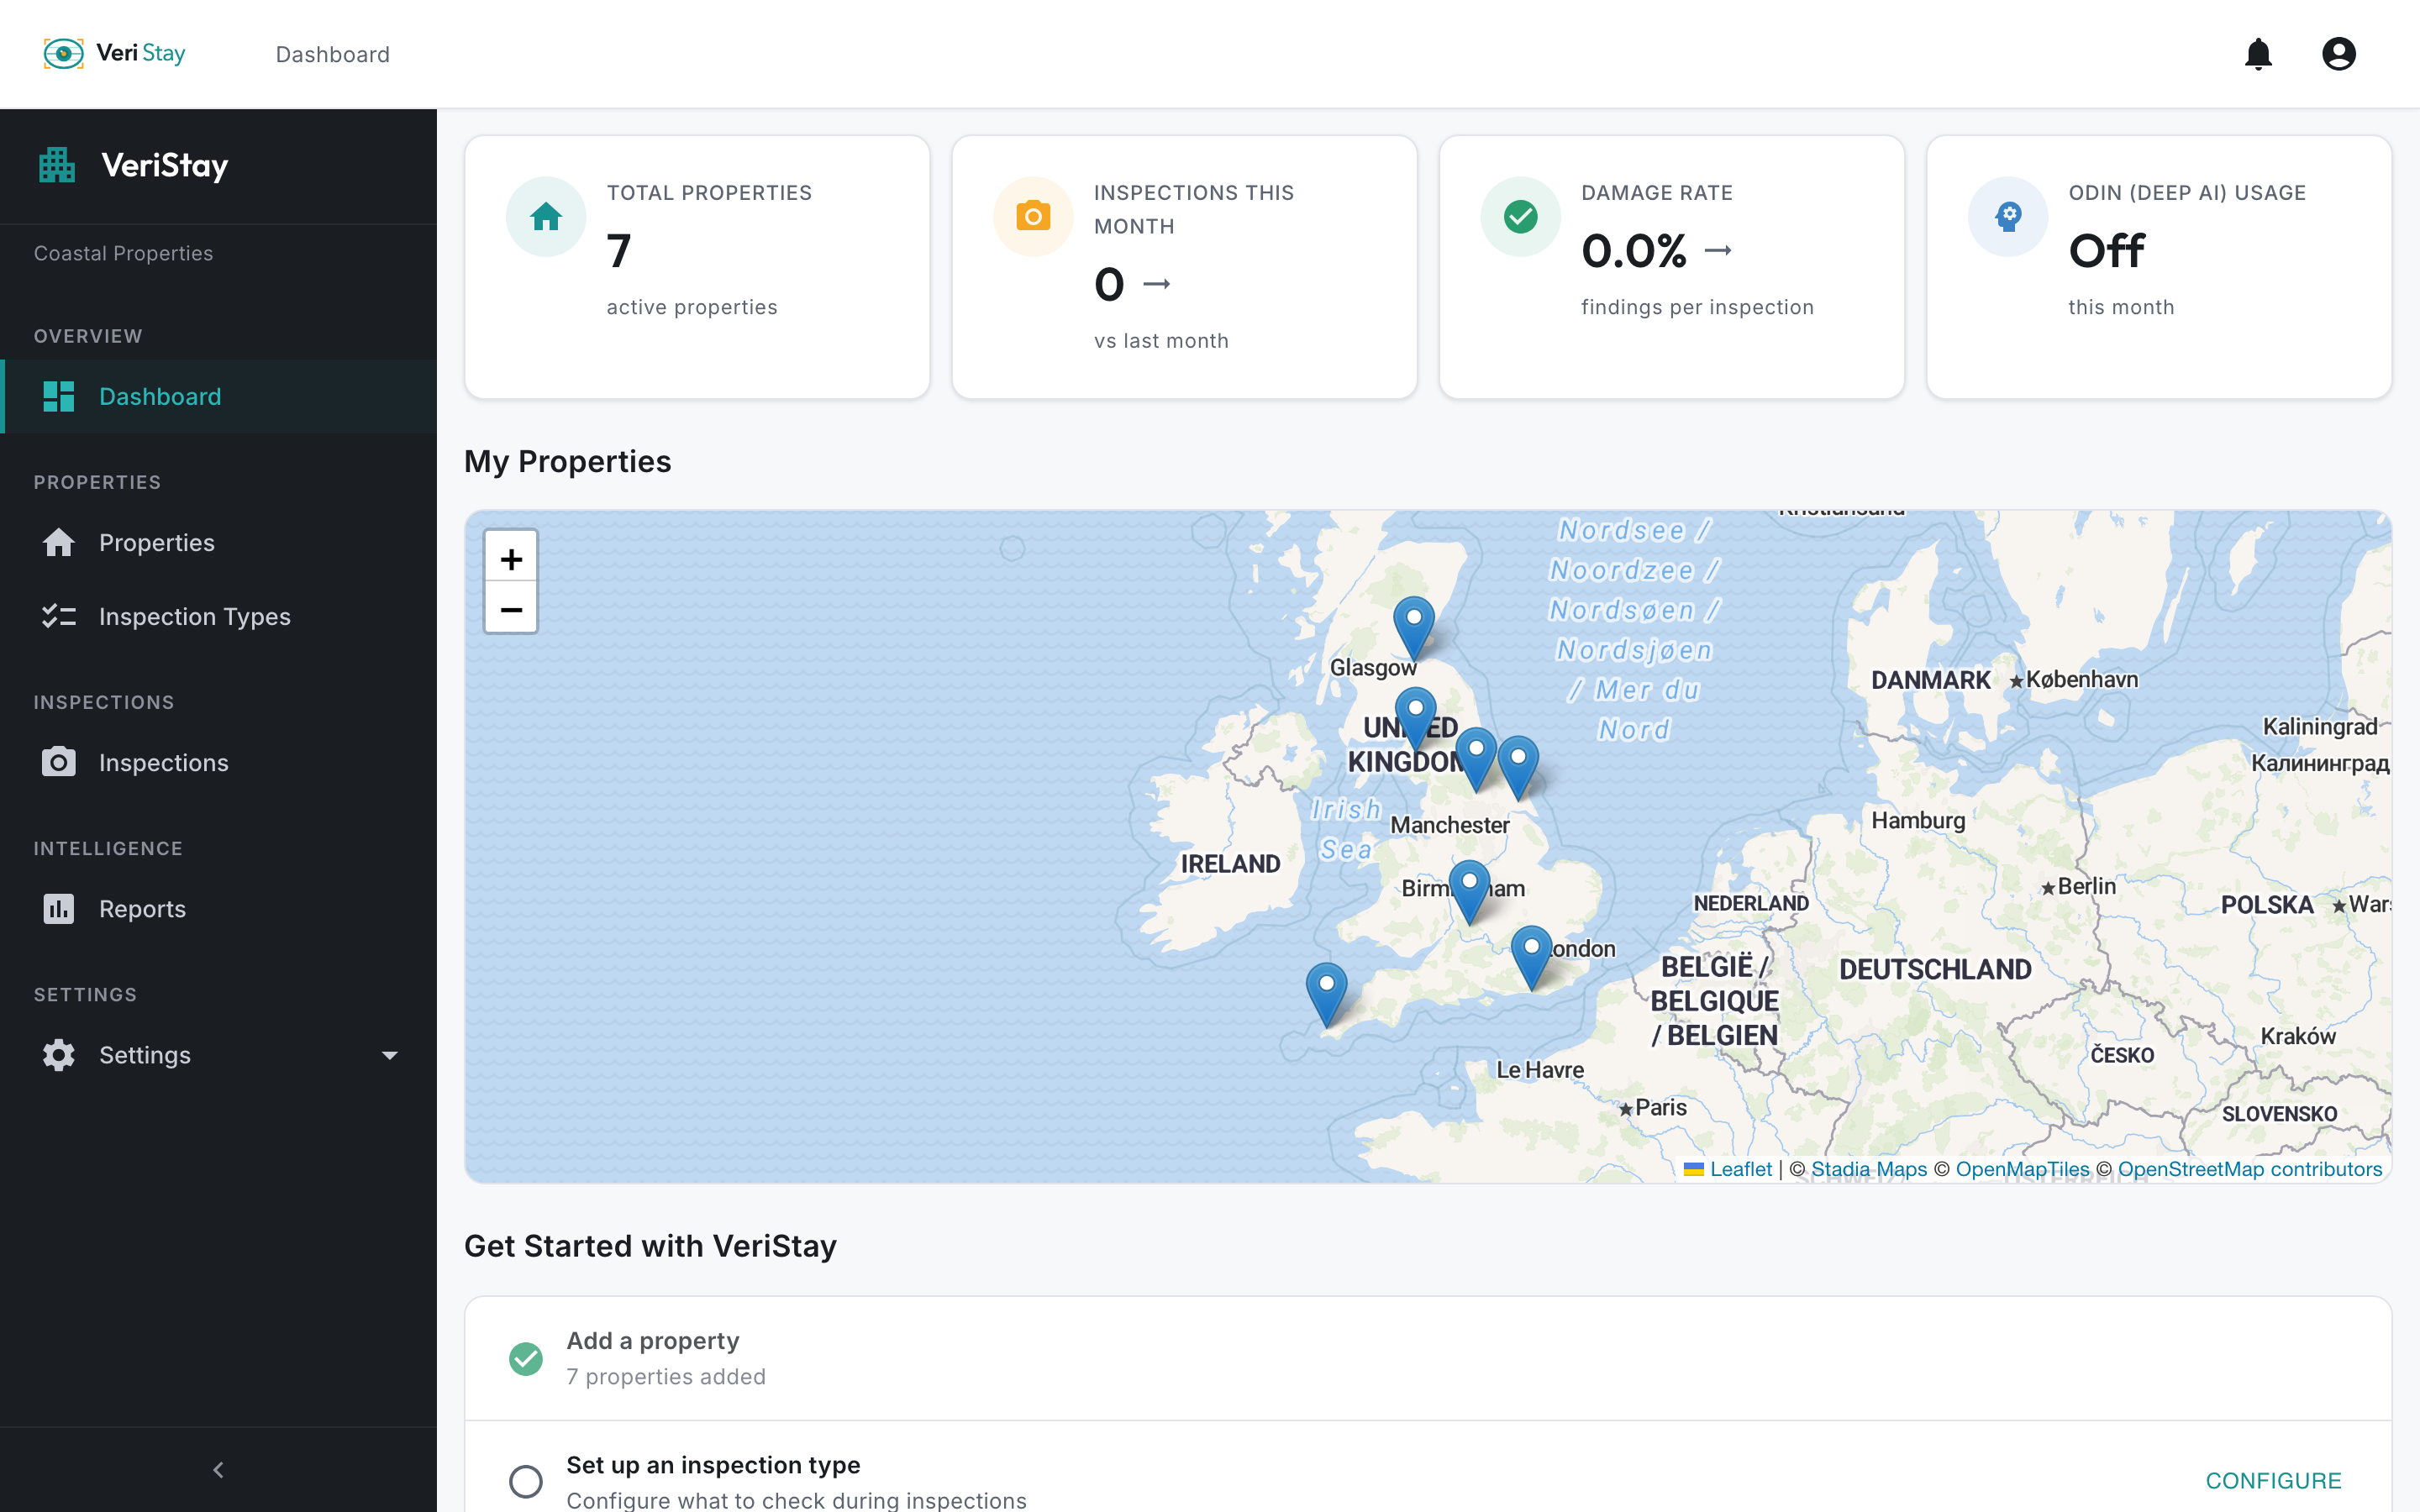The width and height of the screenshot is (2420, 1512).
Task: Click the ODIN (Deep AI) brain icon
Action: click(x=2007, y=215)
